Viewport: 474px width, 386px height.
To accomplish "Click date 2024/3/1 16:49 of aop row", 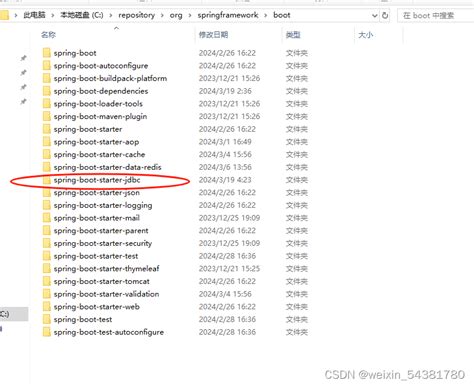I will pos(225,142).
